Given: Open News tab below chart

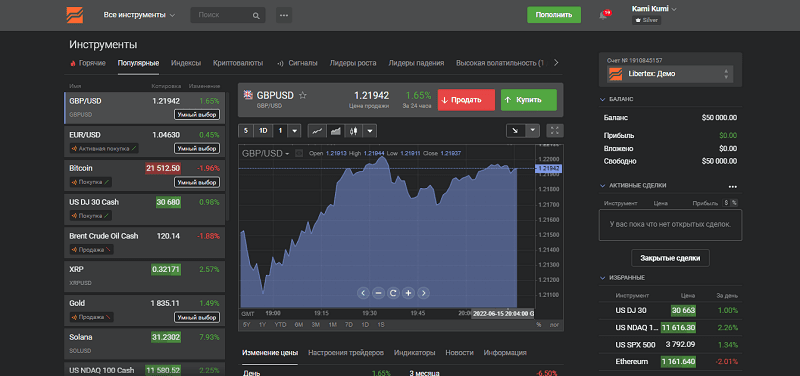Looking at the screenshot, I should (459, 353).
